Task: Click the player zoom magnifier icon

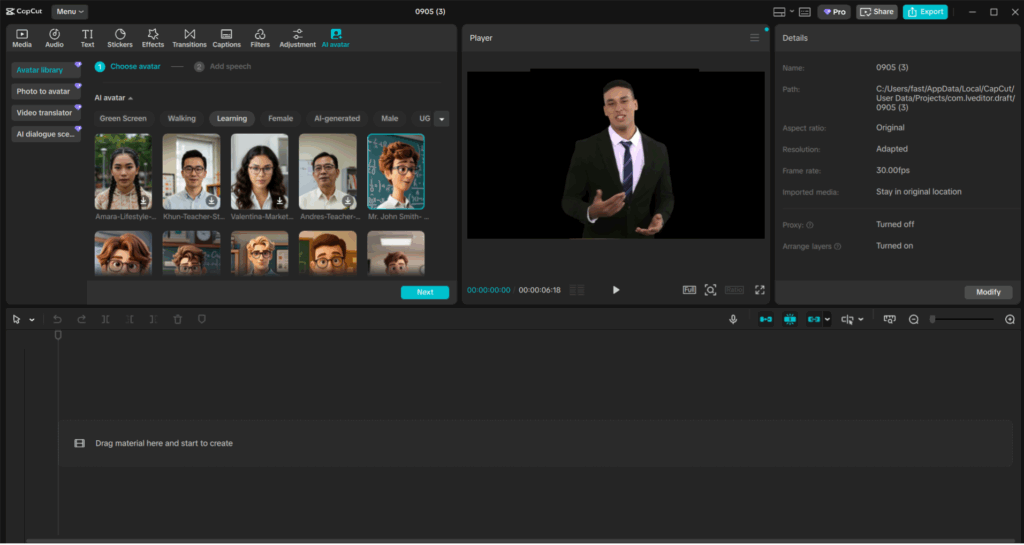Action: click(711, 290)
